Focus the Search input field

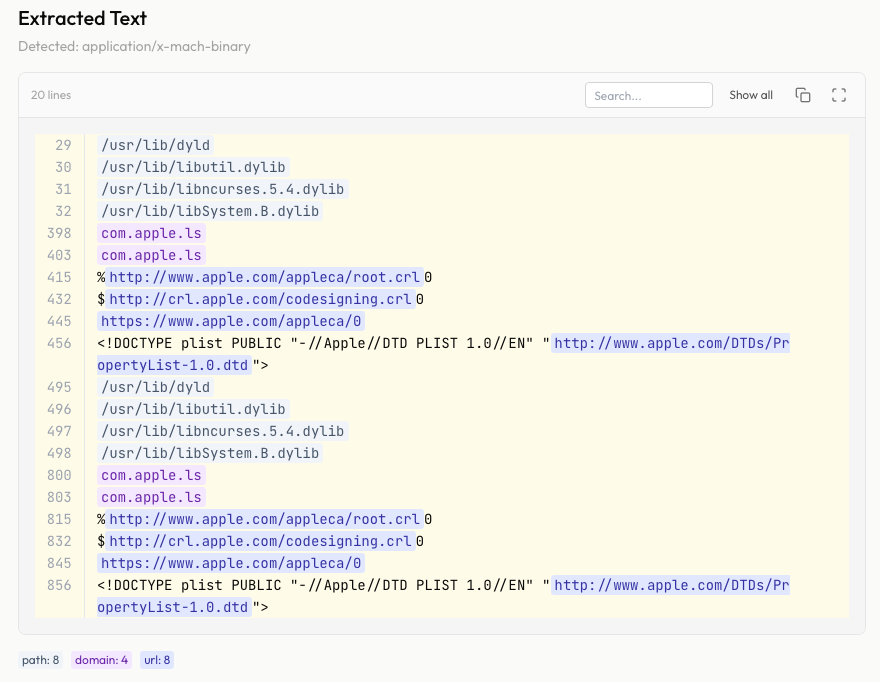click(x=648, y=95)
